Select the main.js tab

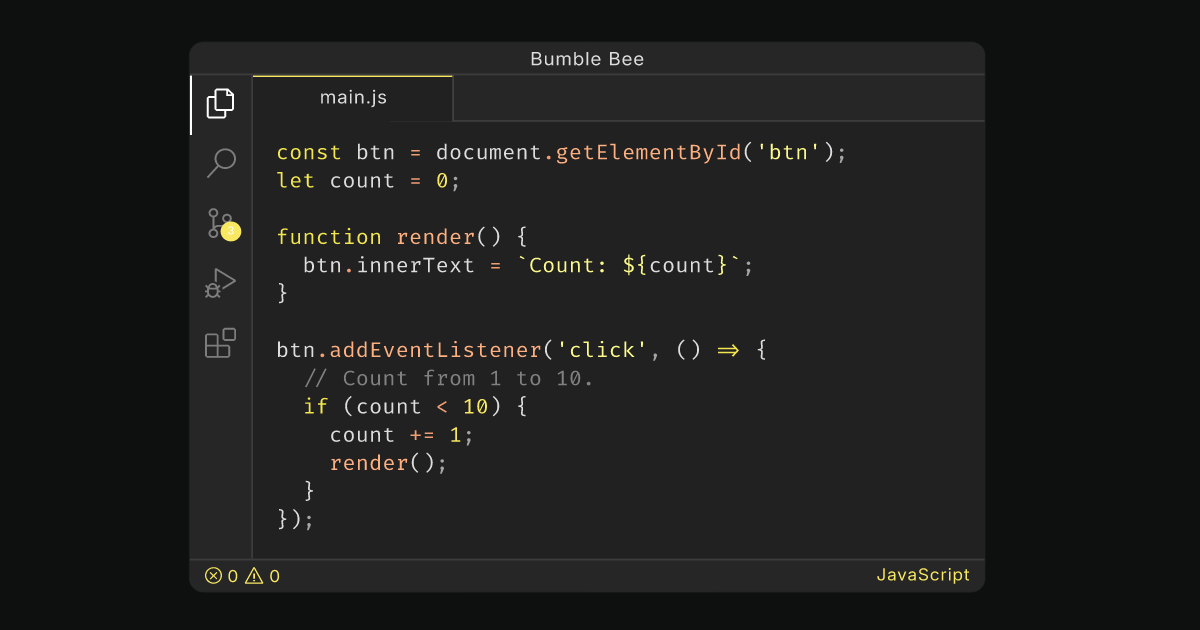point(353,98)
